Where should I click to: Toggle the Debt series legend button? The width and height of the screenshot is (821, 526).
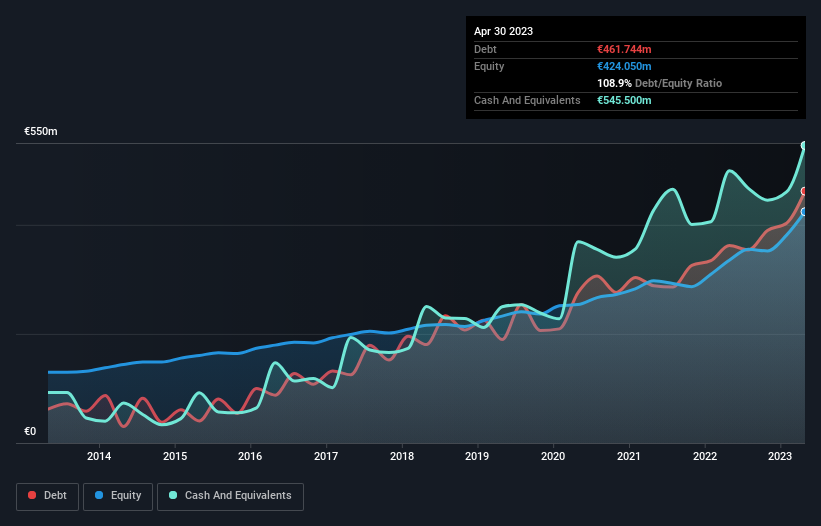tap(48, 496)
